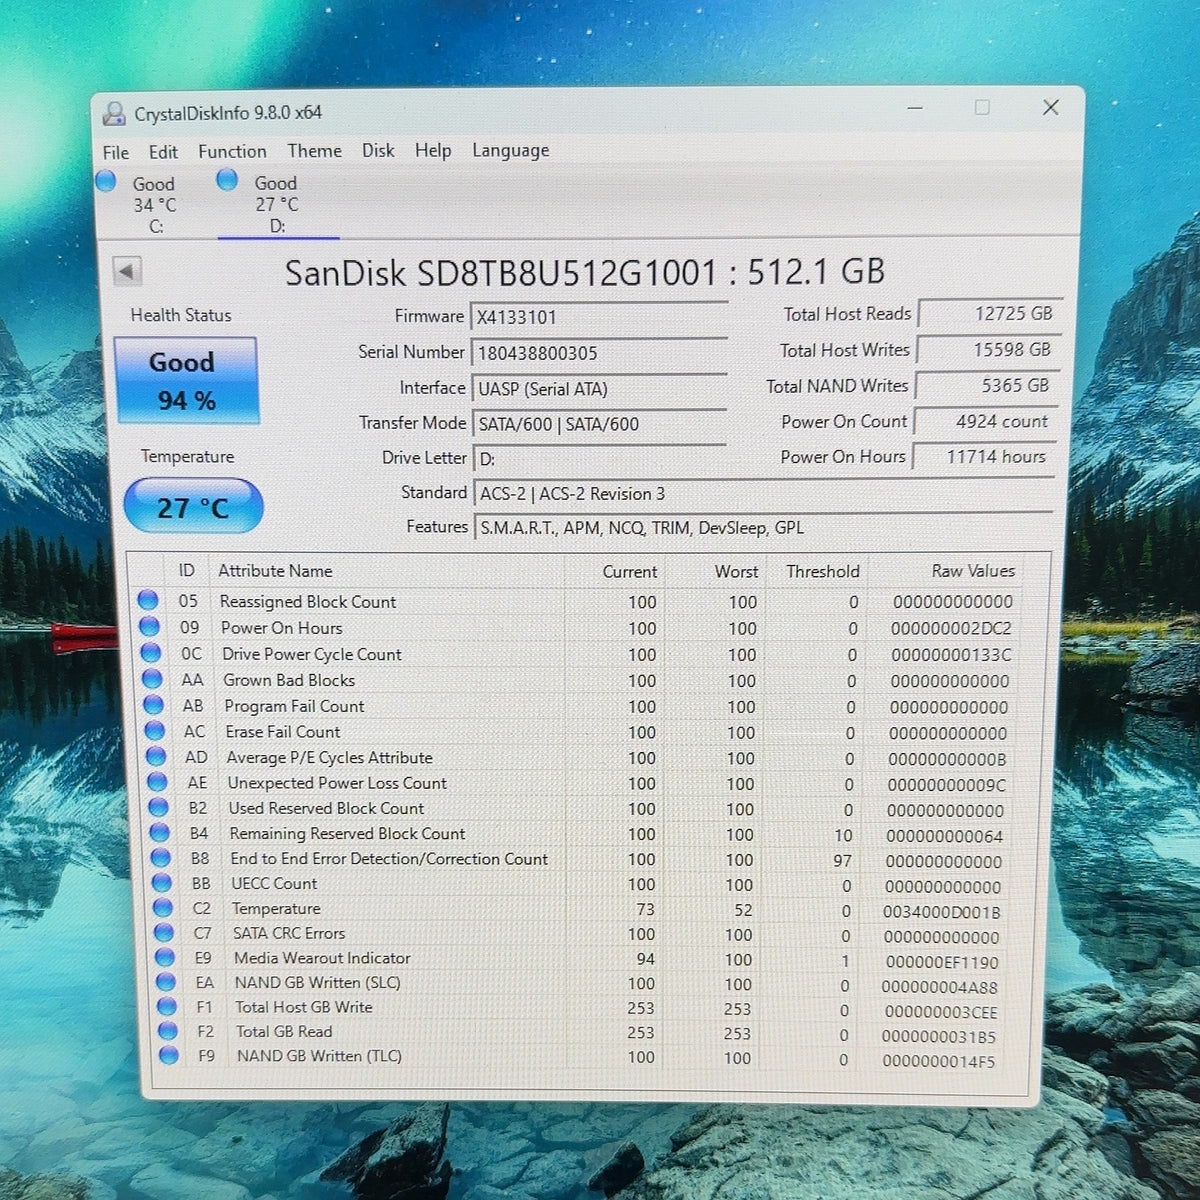Open the Language menu
This screenshot has width=1200, height=1200.
pos(511,150)
